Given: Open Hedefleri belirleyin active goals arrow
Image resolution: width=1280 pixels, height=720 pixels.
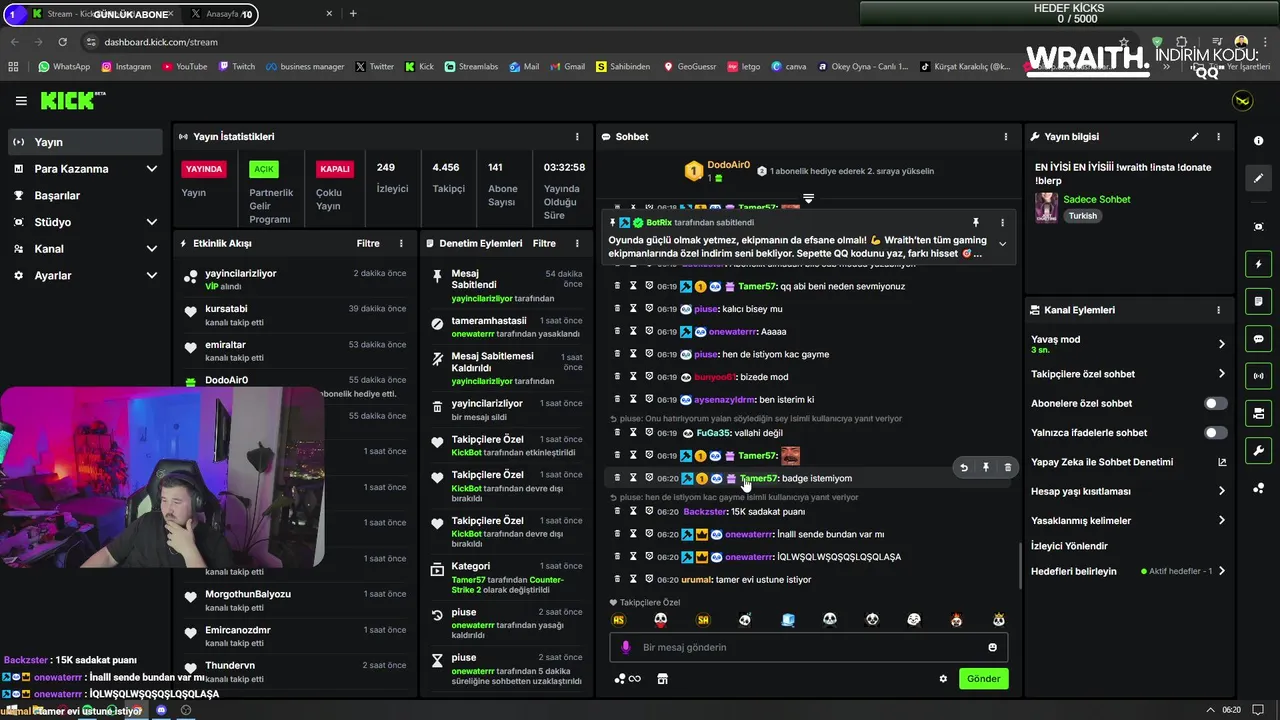Looking at the screenshot, I should 1221,571.
